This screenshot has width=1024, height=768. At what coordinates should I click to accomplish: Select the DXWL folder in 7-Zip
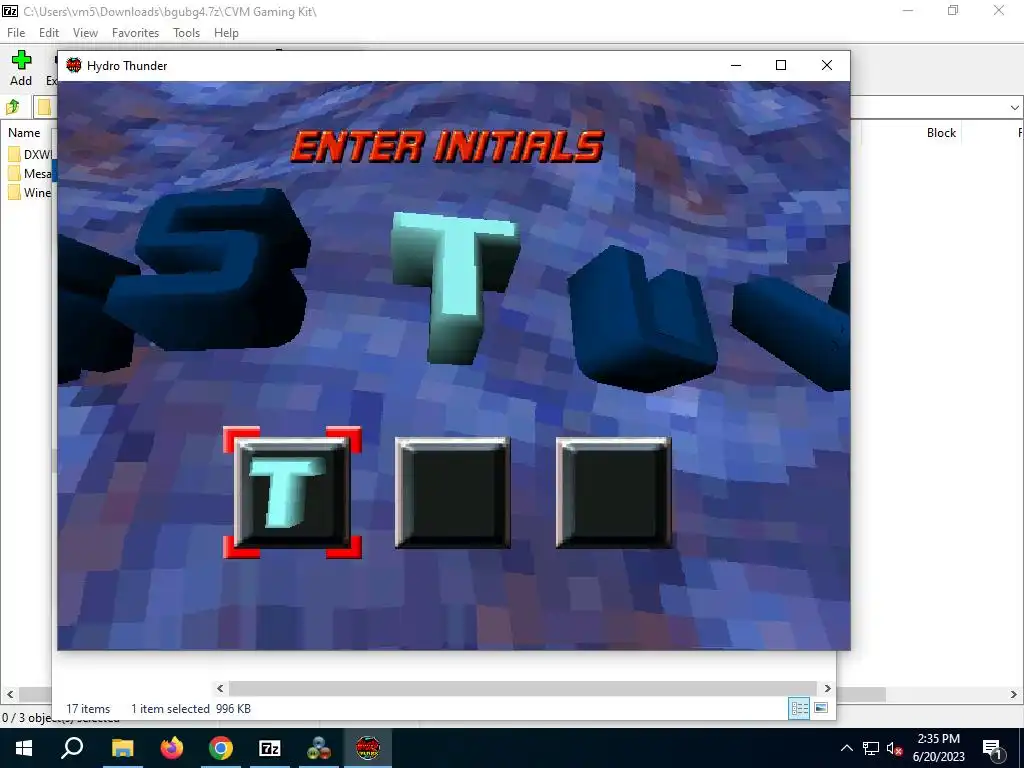tap(30, 155)
